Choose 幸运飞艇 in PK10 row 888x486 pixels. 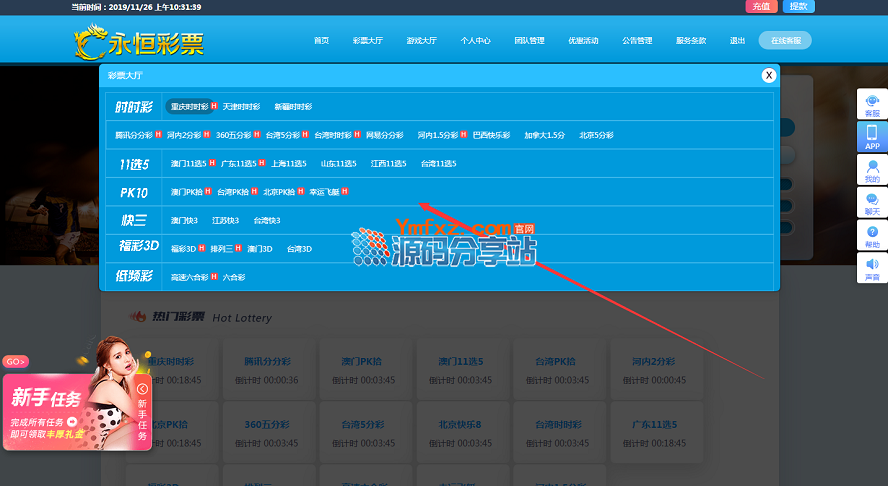click(323, 192)
